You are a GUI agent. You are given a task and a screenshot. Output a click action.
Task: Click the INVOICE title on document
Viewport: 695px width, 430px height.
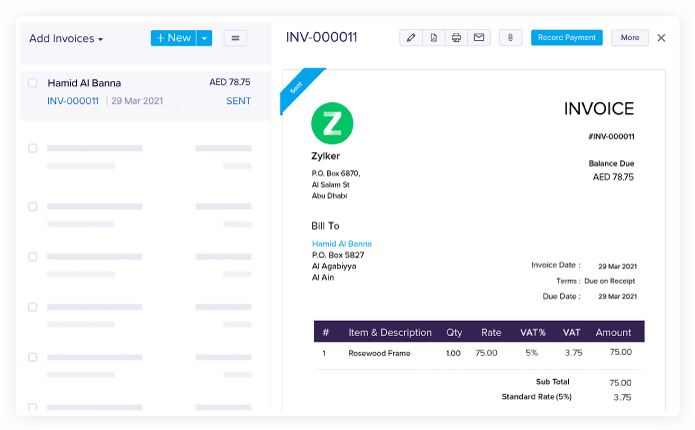coord(599,109)
